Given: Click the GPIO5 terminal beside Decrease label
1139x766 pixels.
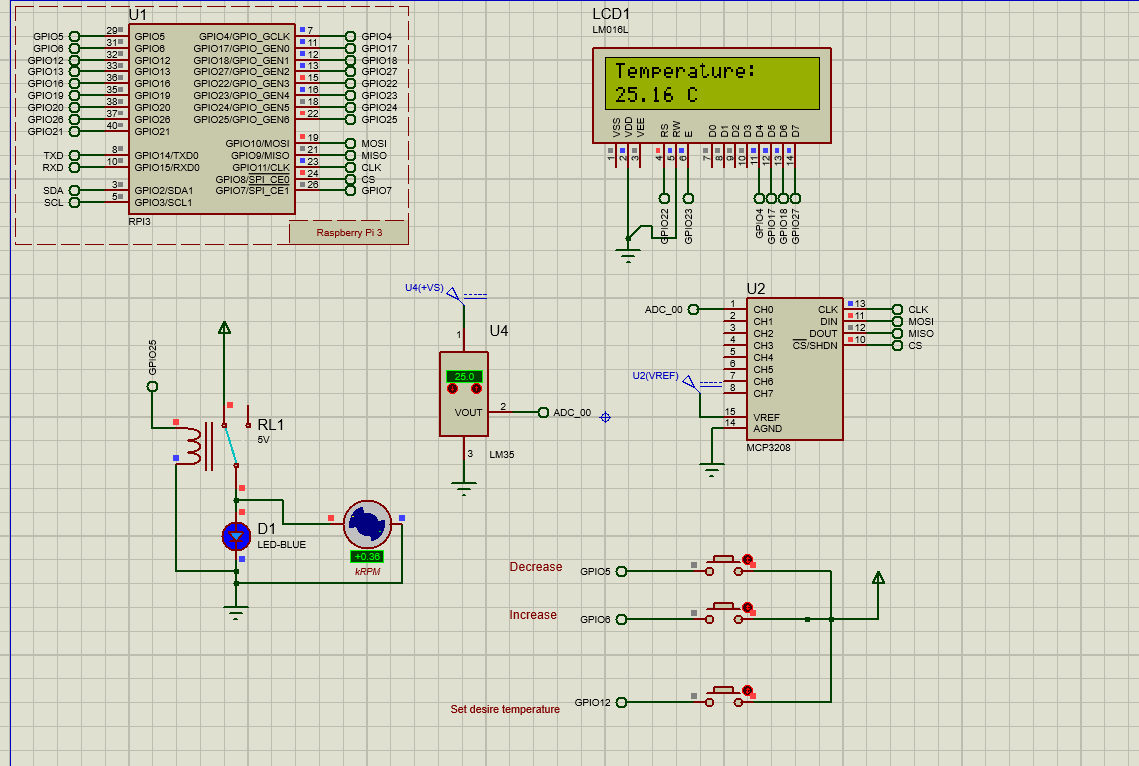Looking at the screenshot, I should point(621,571).
